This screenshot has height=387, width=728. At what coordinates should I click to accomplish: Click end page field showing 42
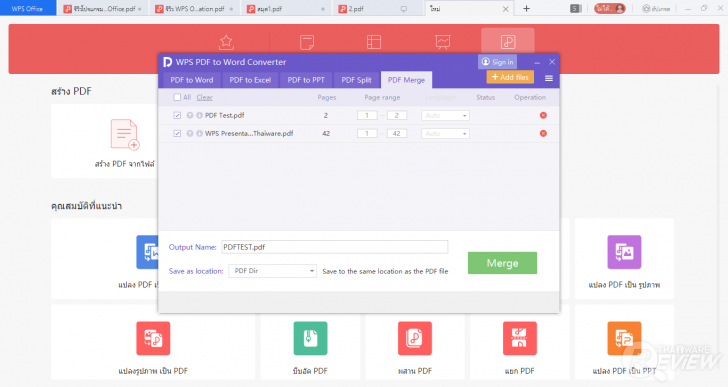point(396,133)
